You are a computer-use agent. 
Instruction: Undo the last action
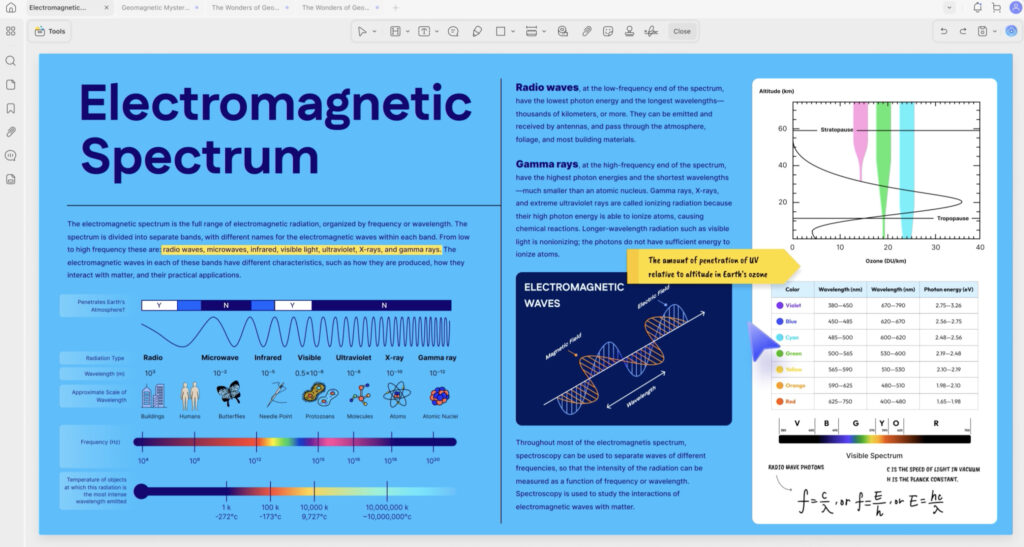[944, 31]
